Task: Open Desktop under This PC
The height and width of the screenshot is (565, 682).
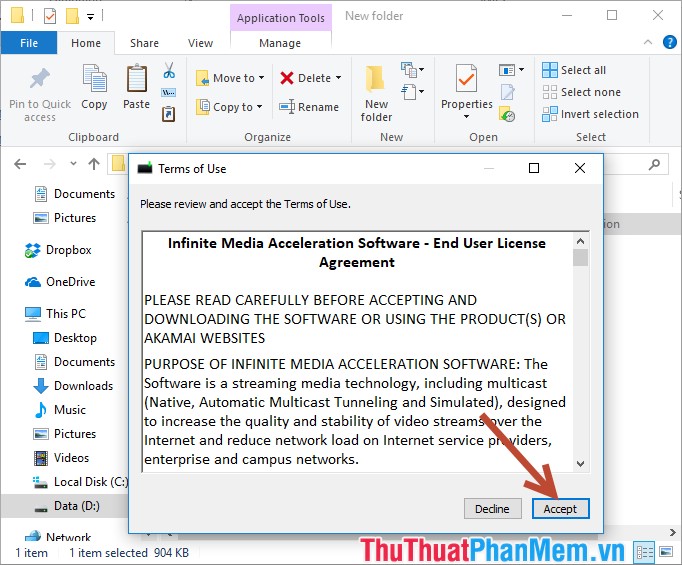Action: tap(65, 338)
